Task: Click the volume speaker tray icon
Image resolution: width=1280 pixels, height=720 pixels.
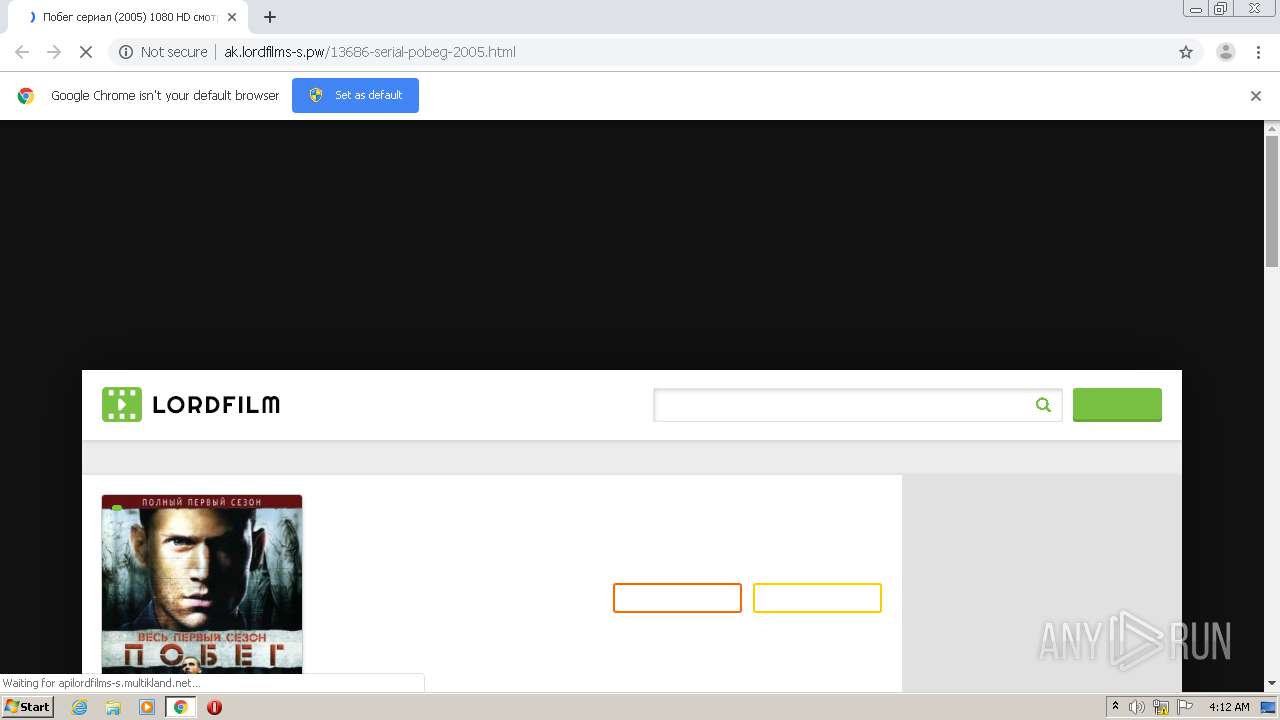Action: (1137, 707)
